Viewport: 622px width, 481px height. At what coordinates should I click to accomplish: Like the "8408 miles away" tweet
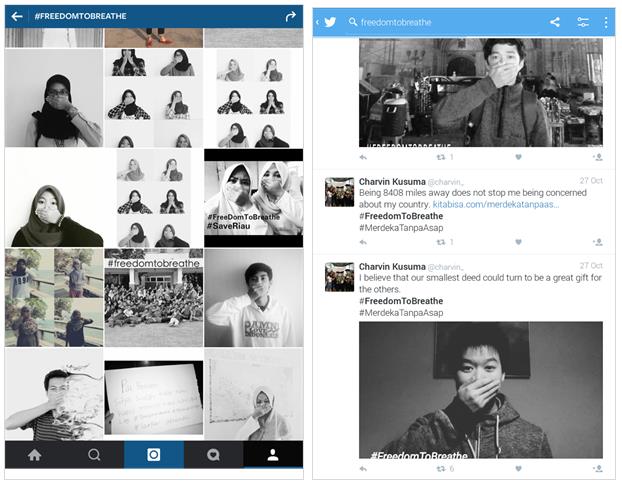pos(518,242)
